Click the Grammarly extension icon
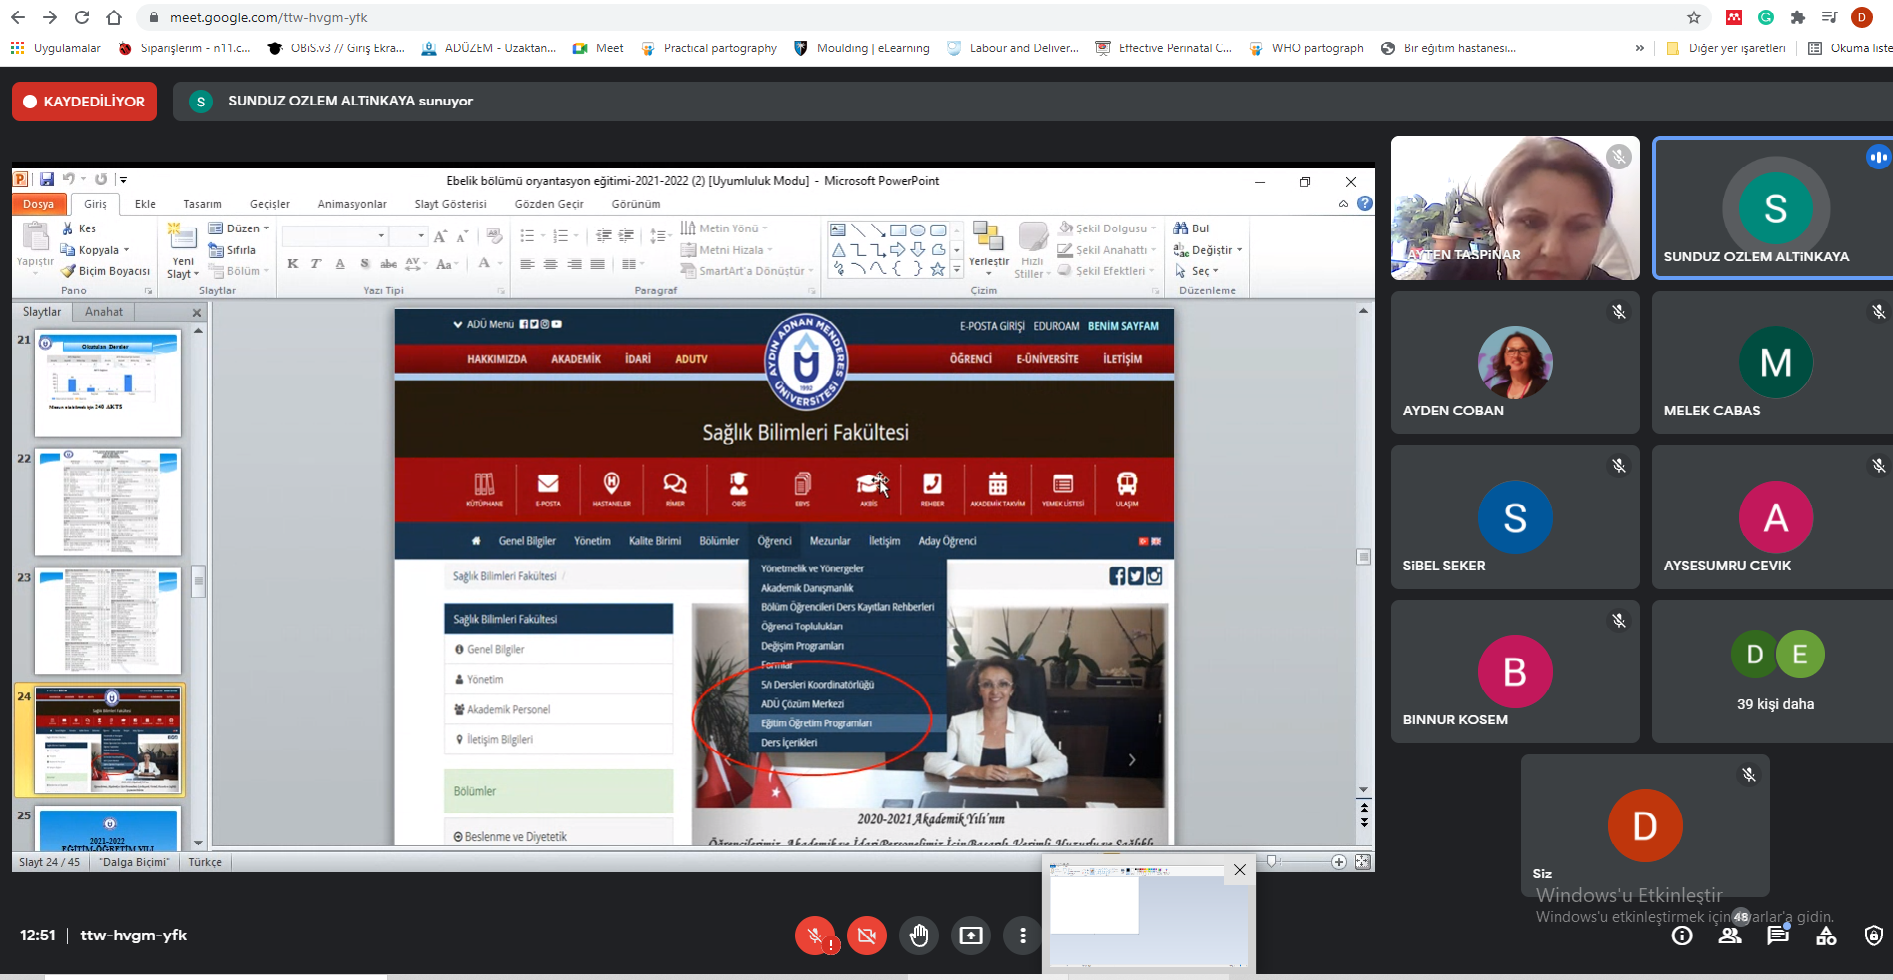The height and width of the screenshot is (980, 1893). point(1766,17)
